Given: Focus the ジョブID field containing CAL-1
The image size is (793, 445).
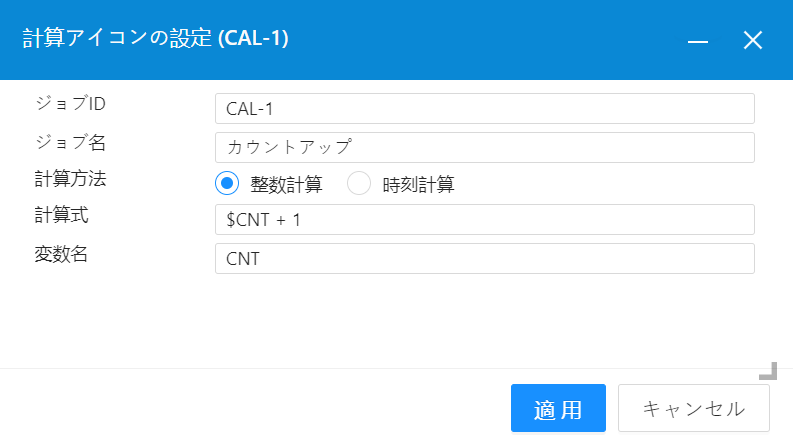Looking at the screenshot, I should coord(484,108).
